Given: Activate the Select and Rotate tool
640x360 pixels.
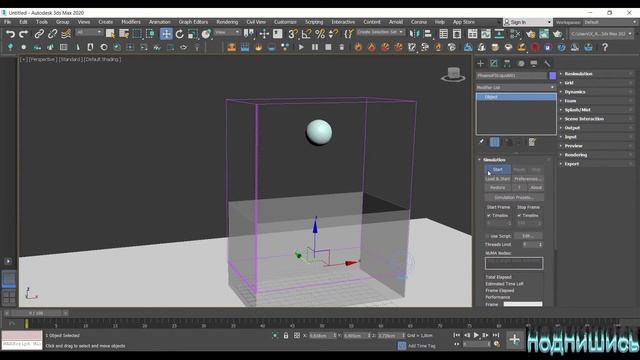Looking at the screenshot, I should coord(180,34).
